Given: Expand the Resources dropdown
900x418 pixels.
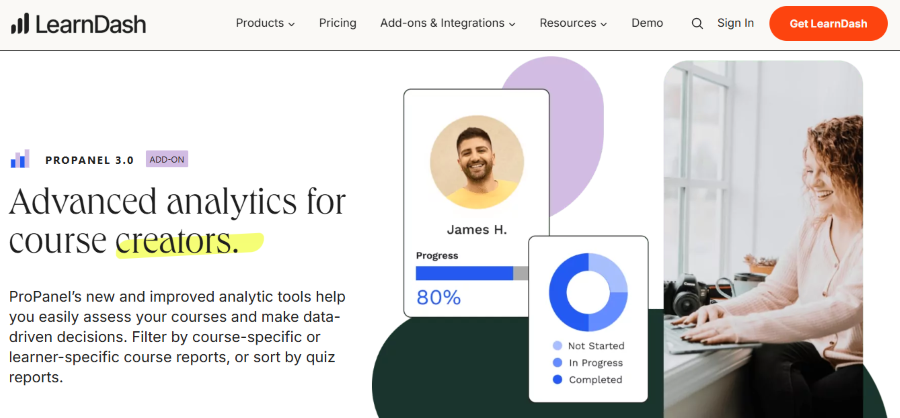Looking at the screenshot, I should (x=573, y=24).
